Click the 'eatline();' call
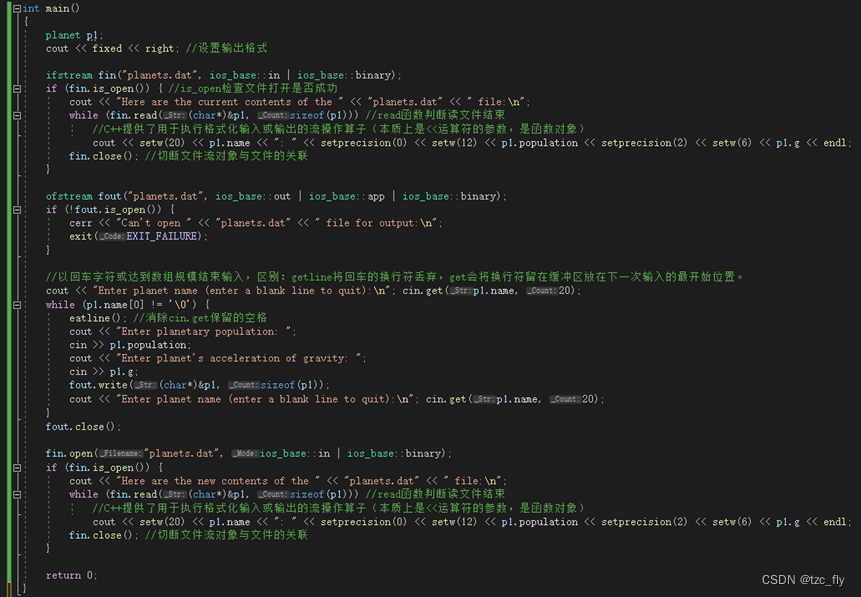Screen dimensions: 861x597 (99, 318)
